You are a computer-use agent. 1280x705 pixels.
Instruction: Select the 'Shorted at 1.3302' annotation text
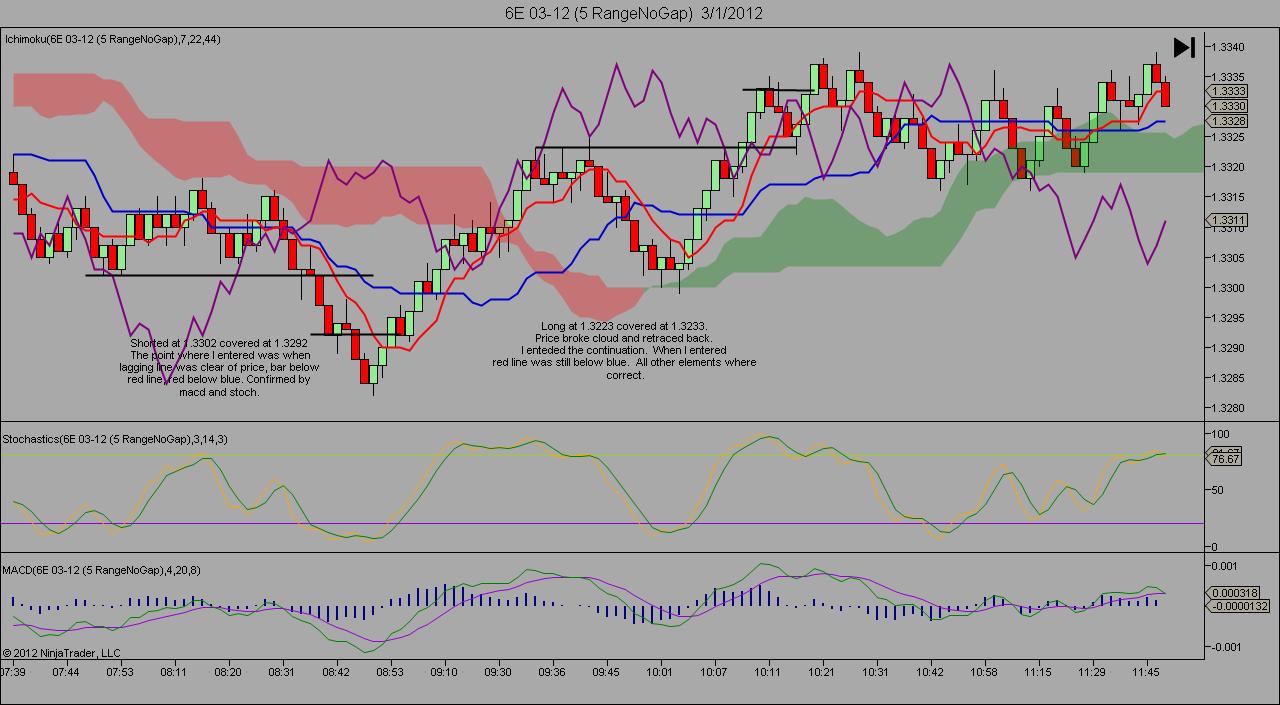pos(220,368)
